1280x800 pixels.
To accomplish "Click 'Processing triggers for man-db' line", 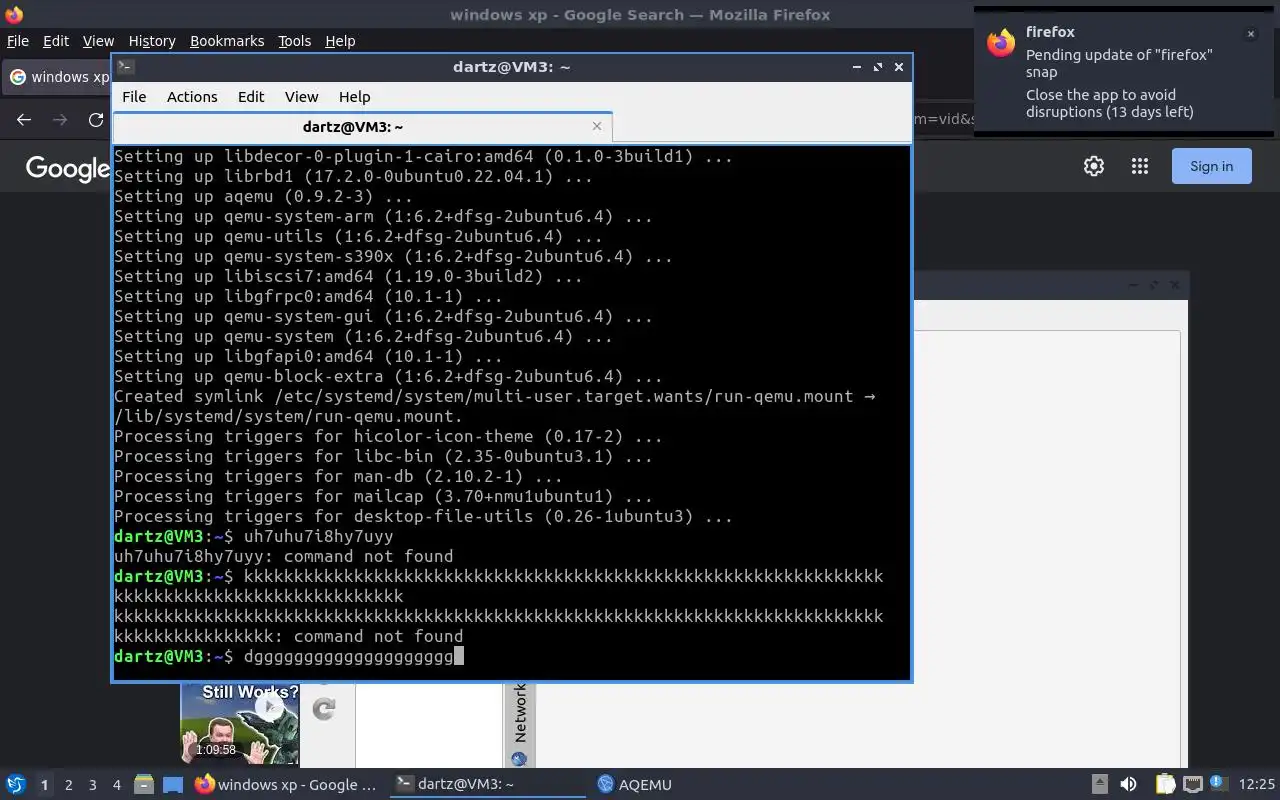I will point(338,476).
